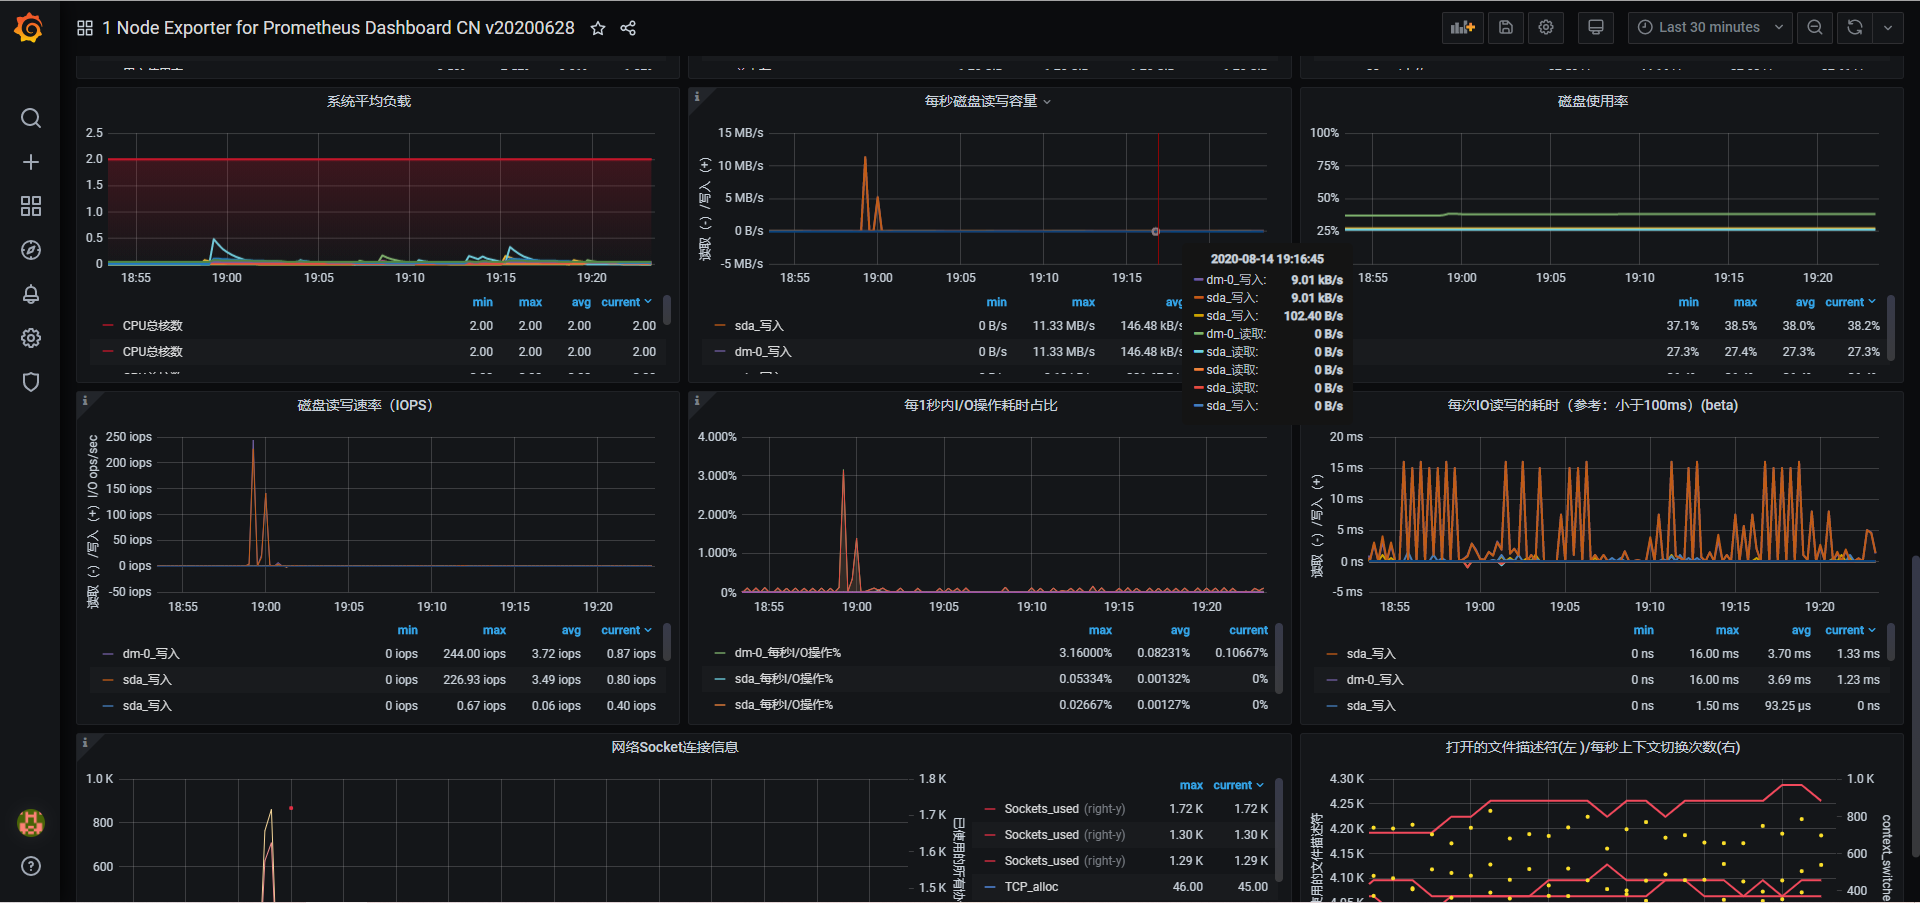Open 磁盘使用率 panel title menu
The width and height of the screenshot is (1920, 903).
tap(1593, 101)
